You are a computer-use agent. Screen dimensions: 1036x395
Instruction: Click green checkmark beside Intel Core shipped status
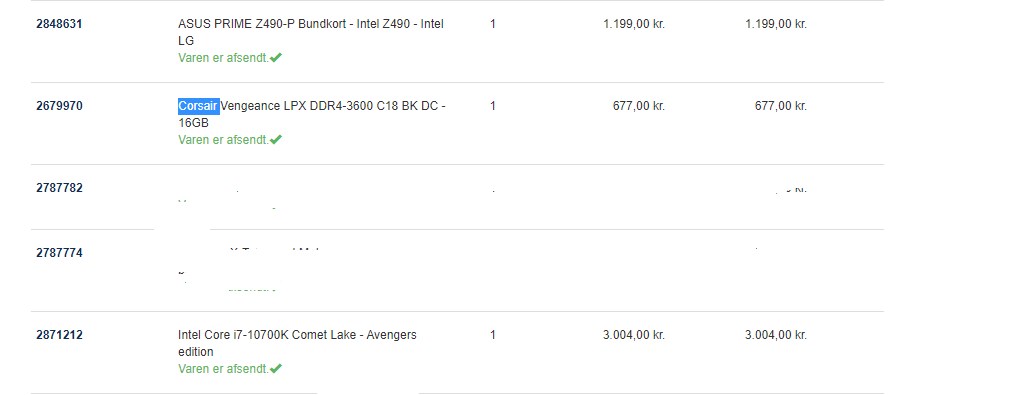[x=276, y=369]
